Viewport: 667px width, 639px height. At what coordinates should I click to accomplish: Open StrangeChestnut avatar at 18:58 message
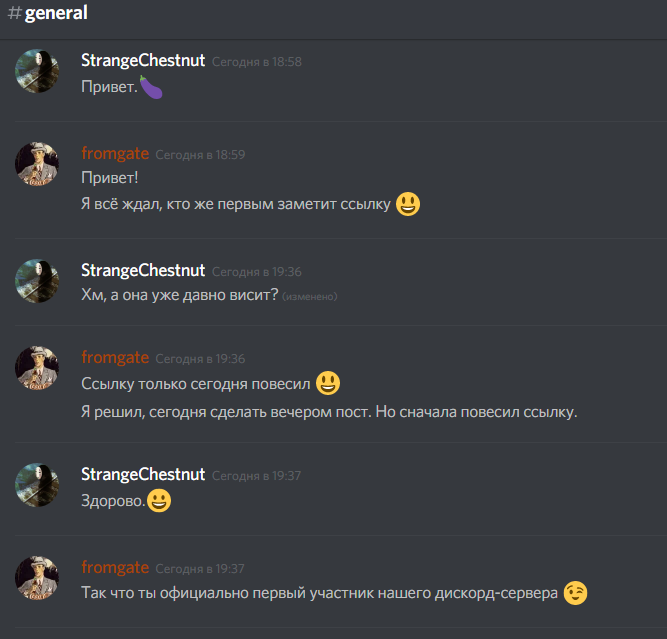(x=37, y=71)
